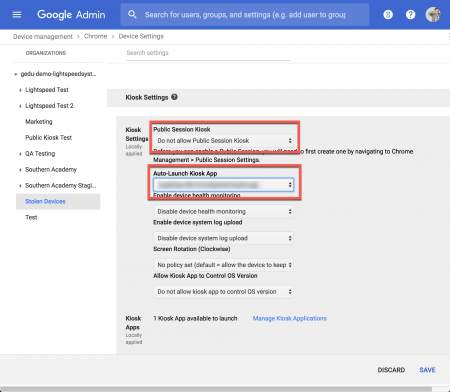Click the Google Admin logo
Screen dimensions: 450x392
(71, 15)
